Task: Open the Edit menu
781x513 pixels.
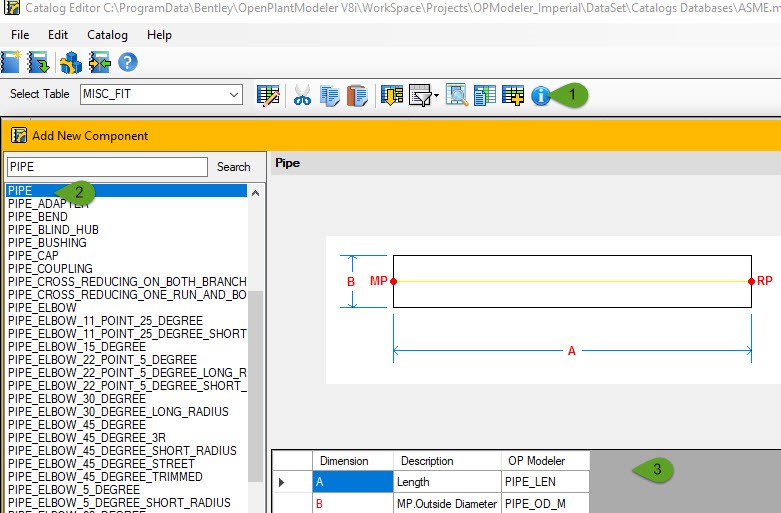Action: point(58,35)
